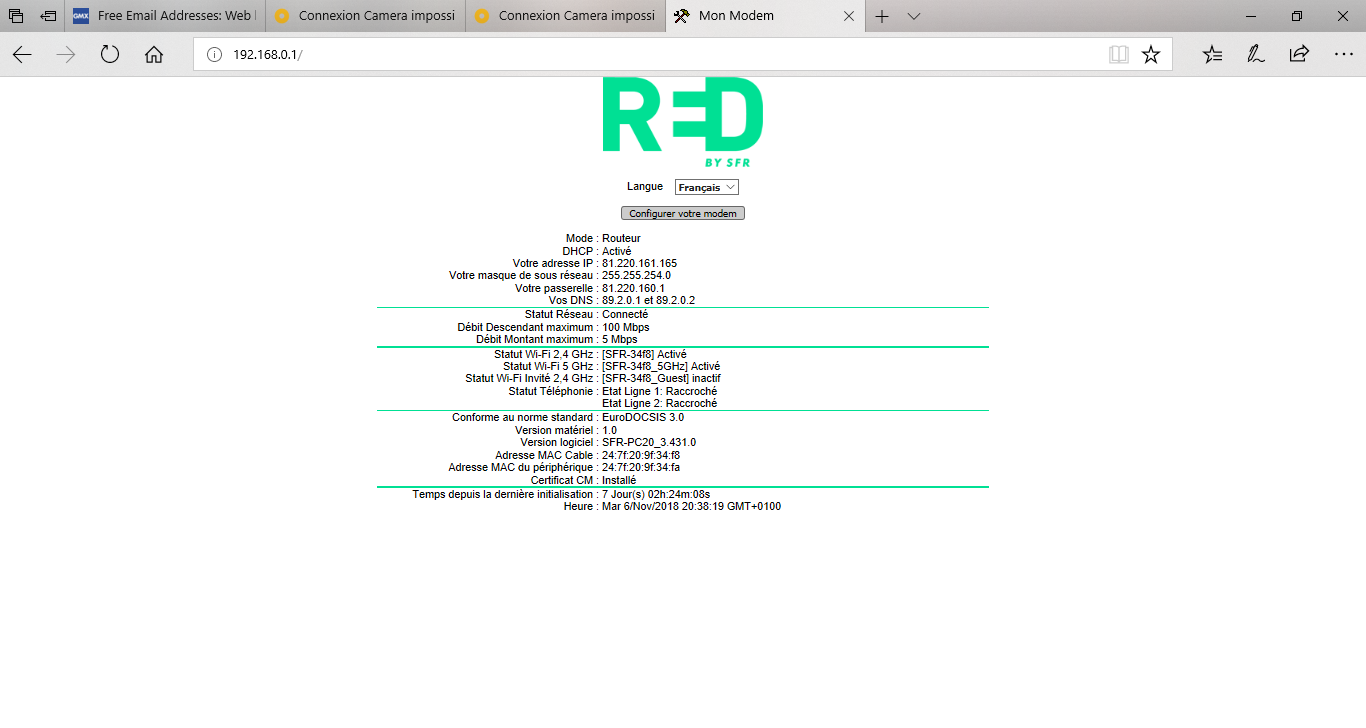Open the Favorites hub icon

coord(1212,55)
